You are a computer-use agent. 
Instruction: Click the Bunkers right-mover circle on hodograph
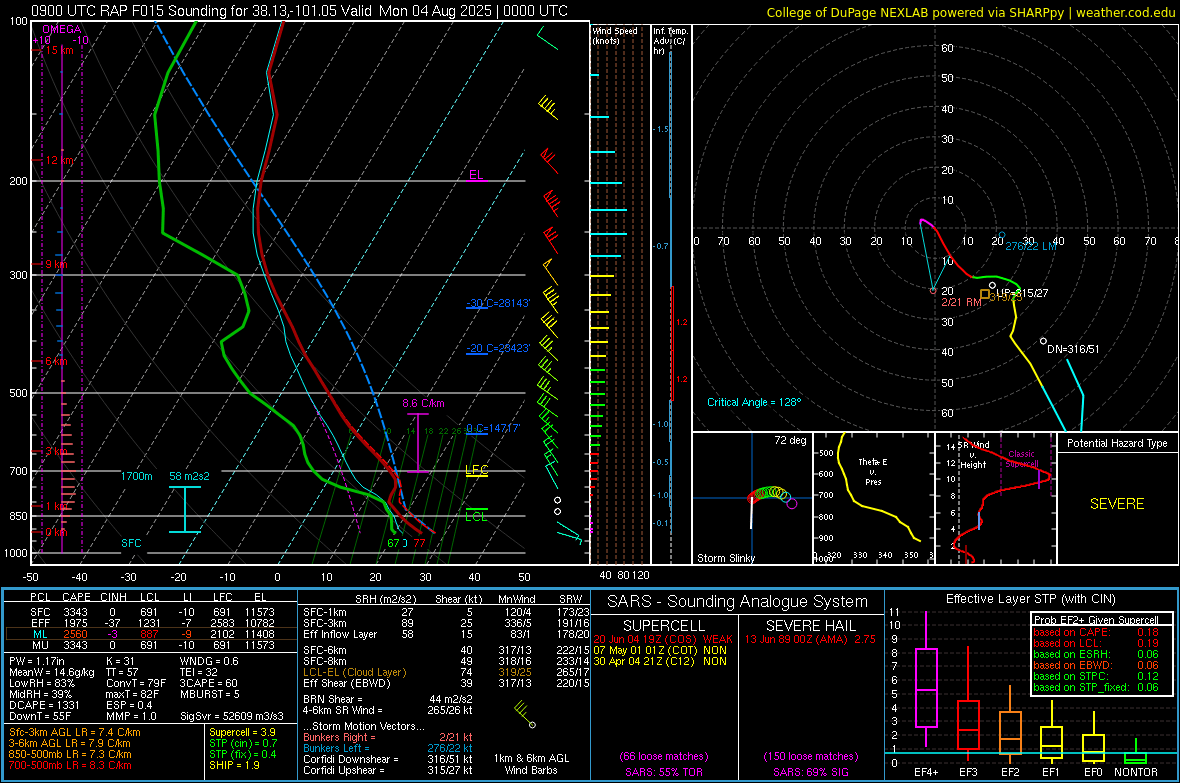(x=933, y=291)
